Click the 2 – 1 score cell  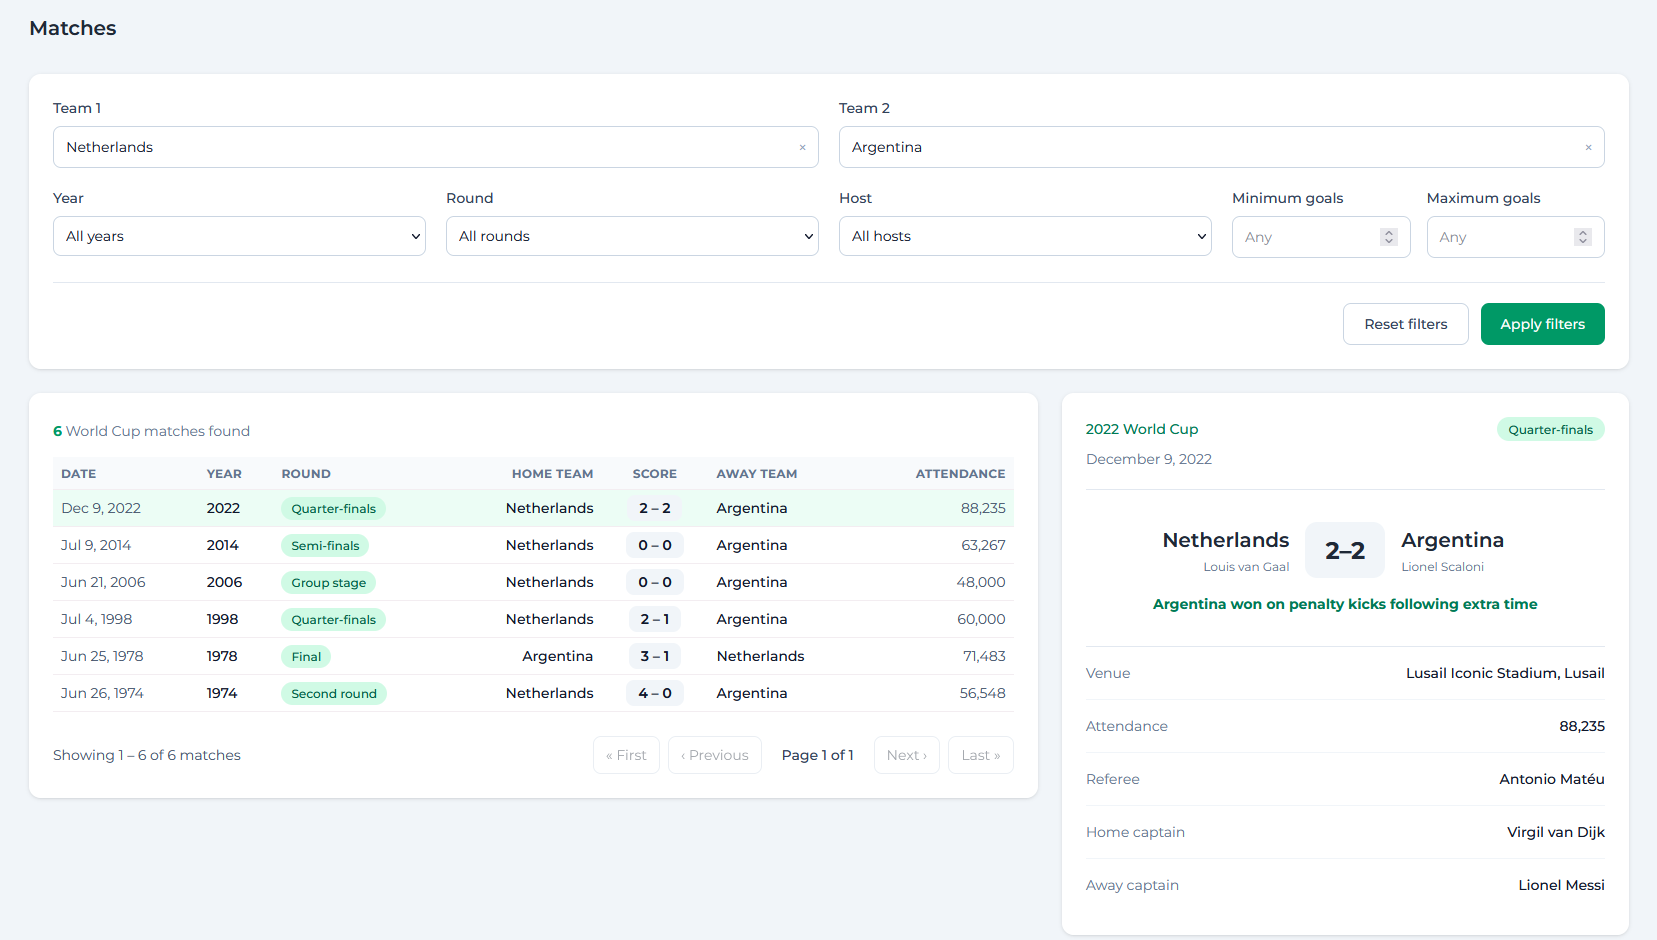click(655, 619)
